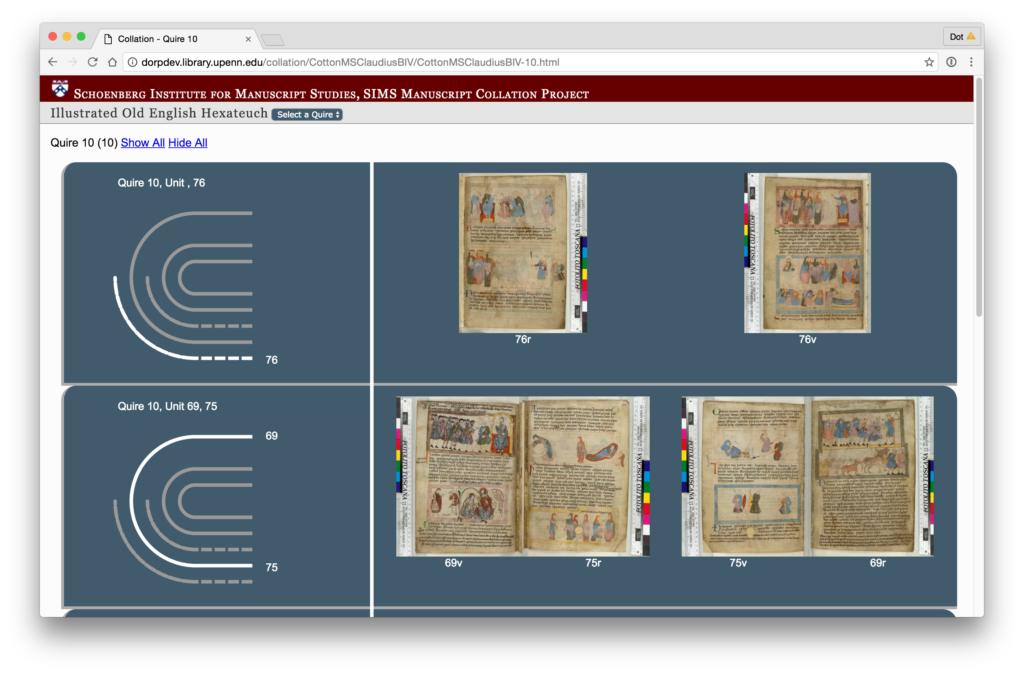The height and width of the screenshot is (674, 1024).
Task: View site information icon in address bar
Action: click(x=132, y=62)
